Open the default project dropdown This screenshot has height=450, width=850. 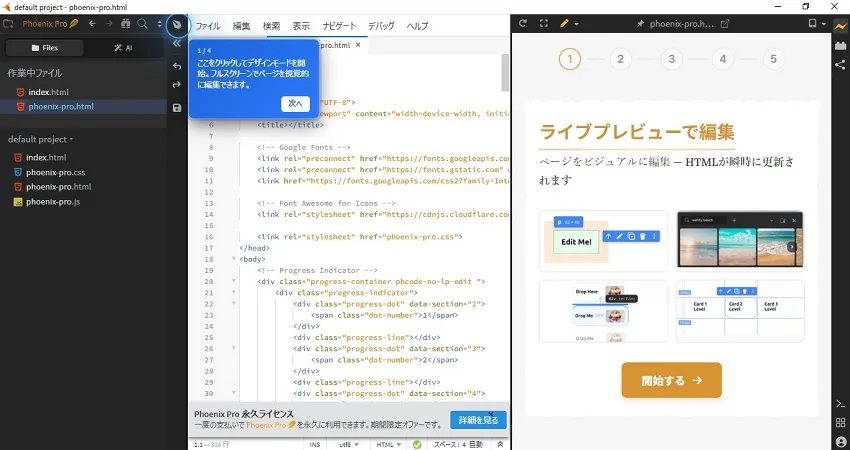pos(40,139)
